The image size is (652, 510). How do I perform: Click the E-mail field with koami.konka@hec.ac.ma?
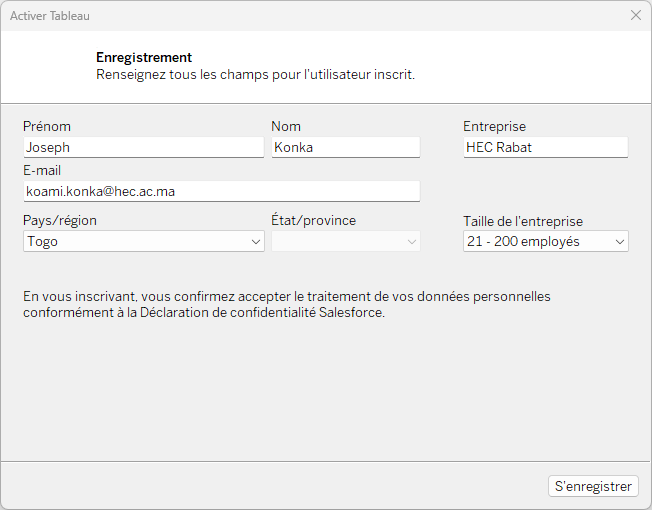click(222, 191)
